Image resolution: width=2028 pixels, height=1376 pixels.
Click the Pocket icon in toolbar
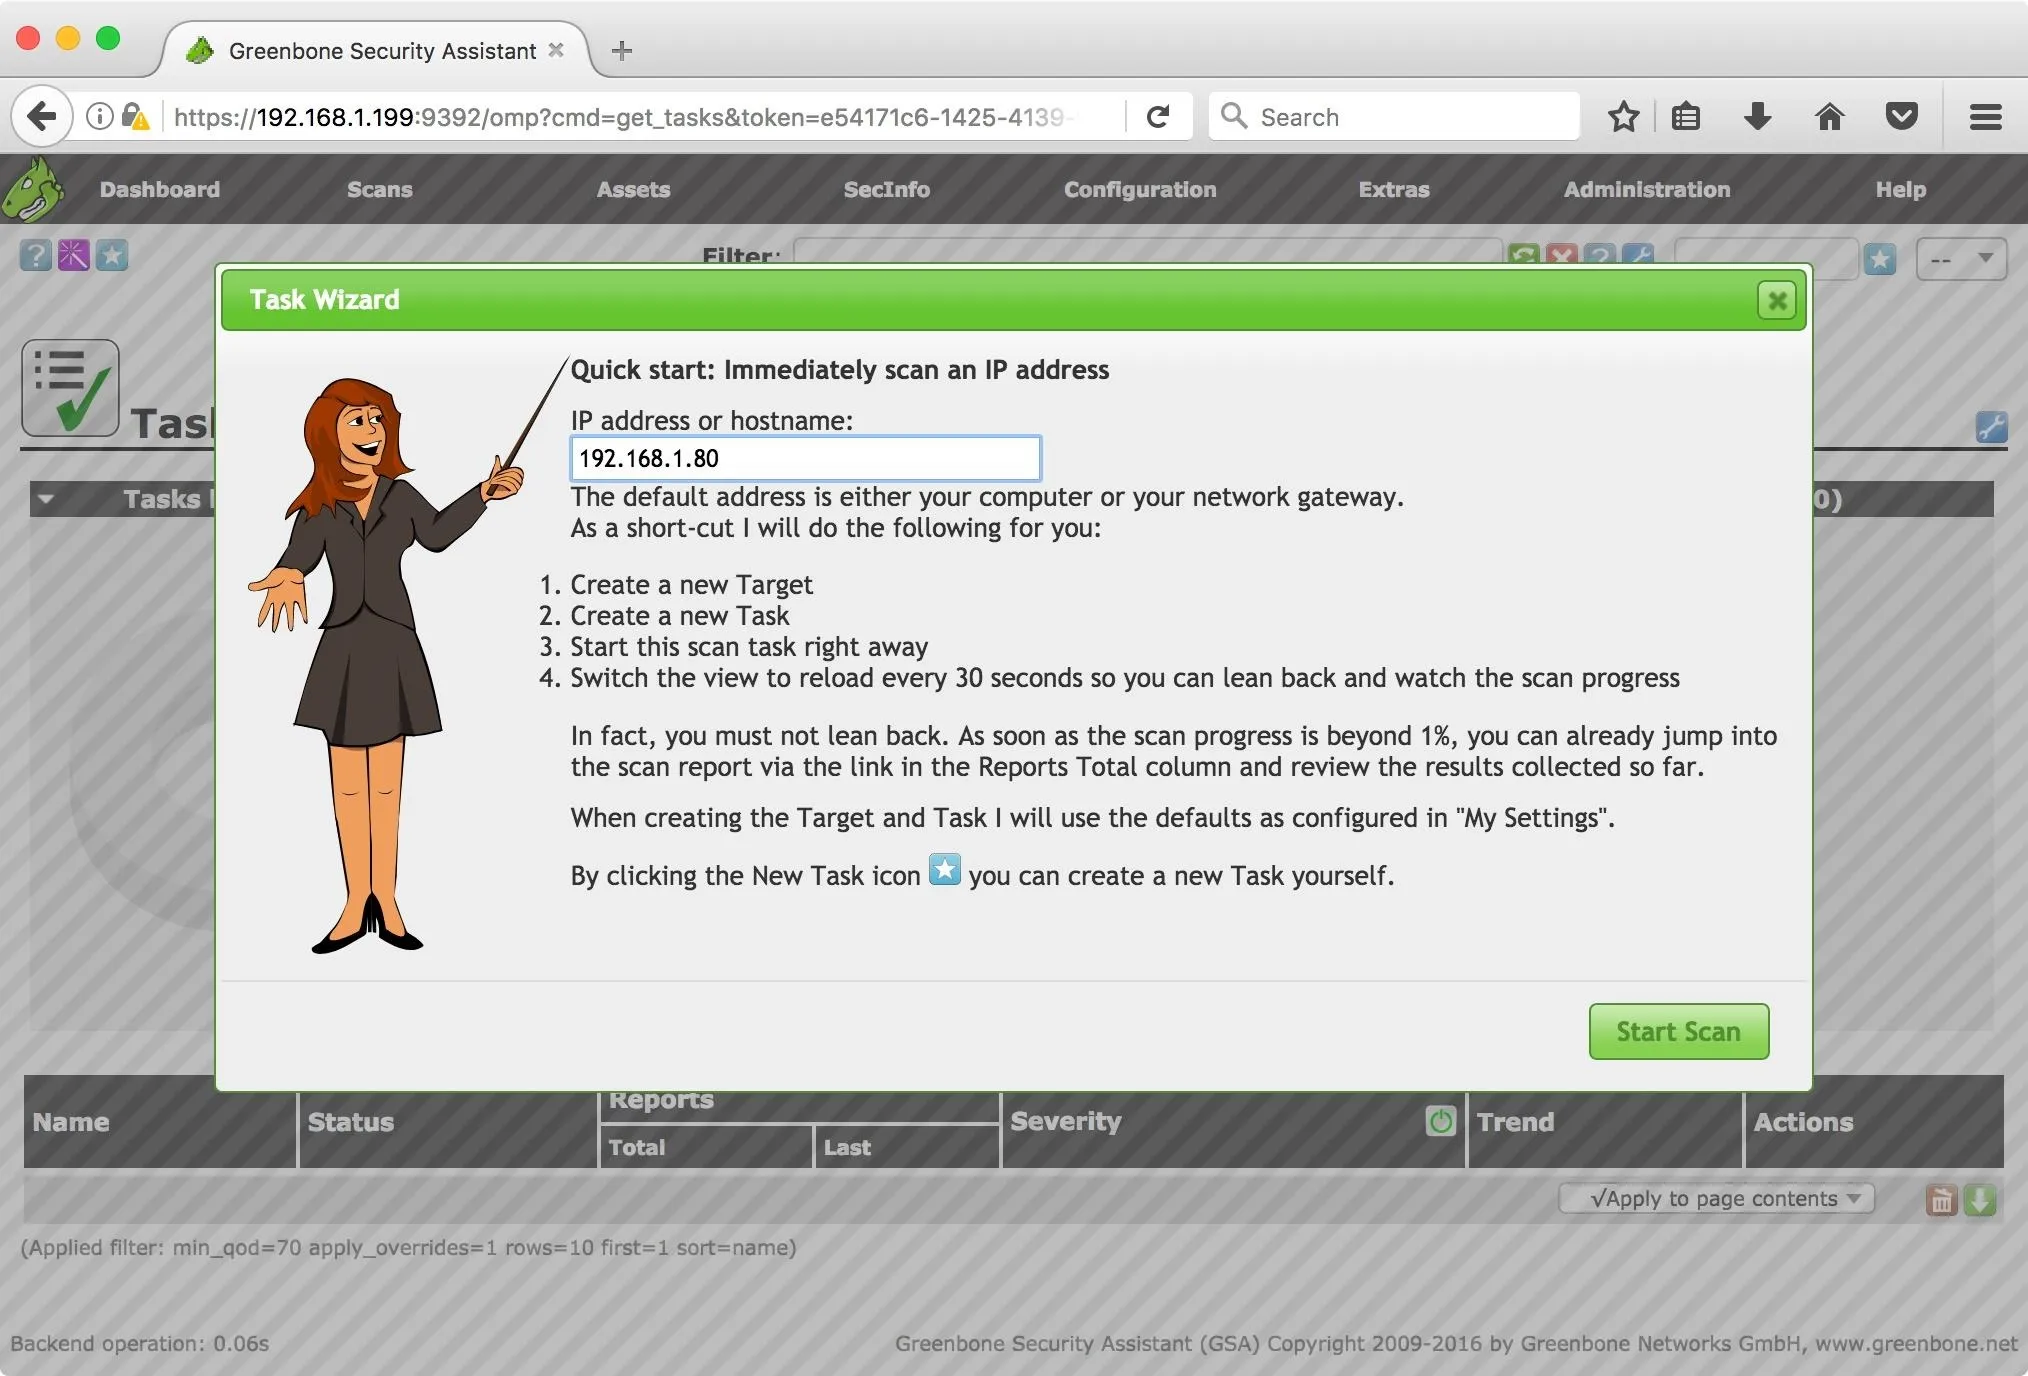click(x=1901, y=117)
